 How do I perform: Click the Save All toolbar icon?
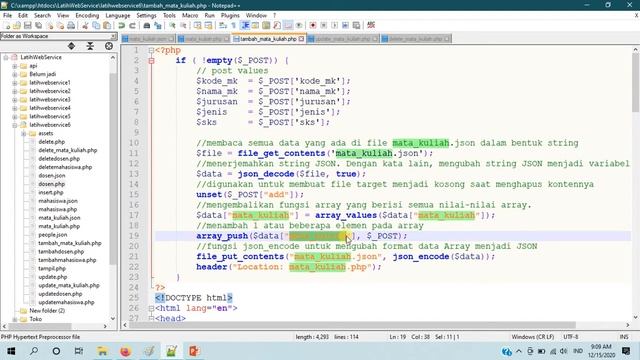click(38, 25)
